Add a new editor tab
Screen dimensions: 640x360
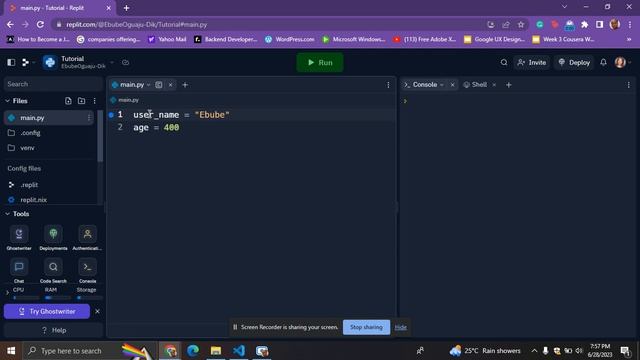tap(185, 85)
